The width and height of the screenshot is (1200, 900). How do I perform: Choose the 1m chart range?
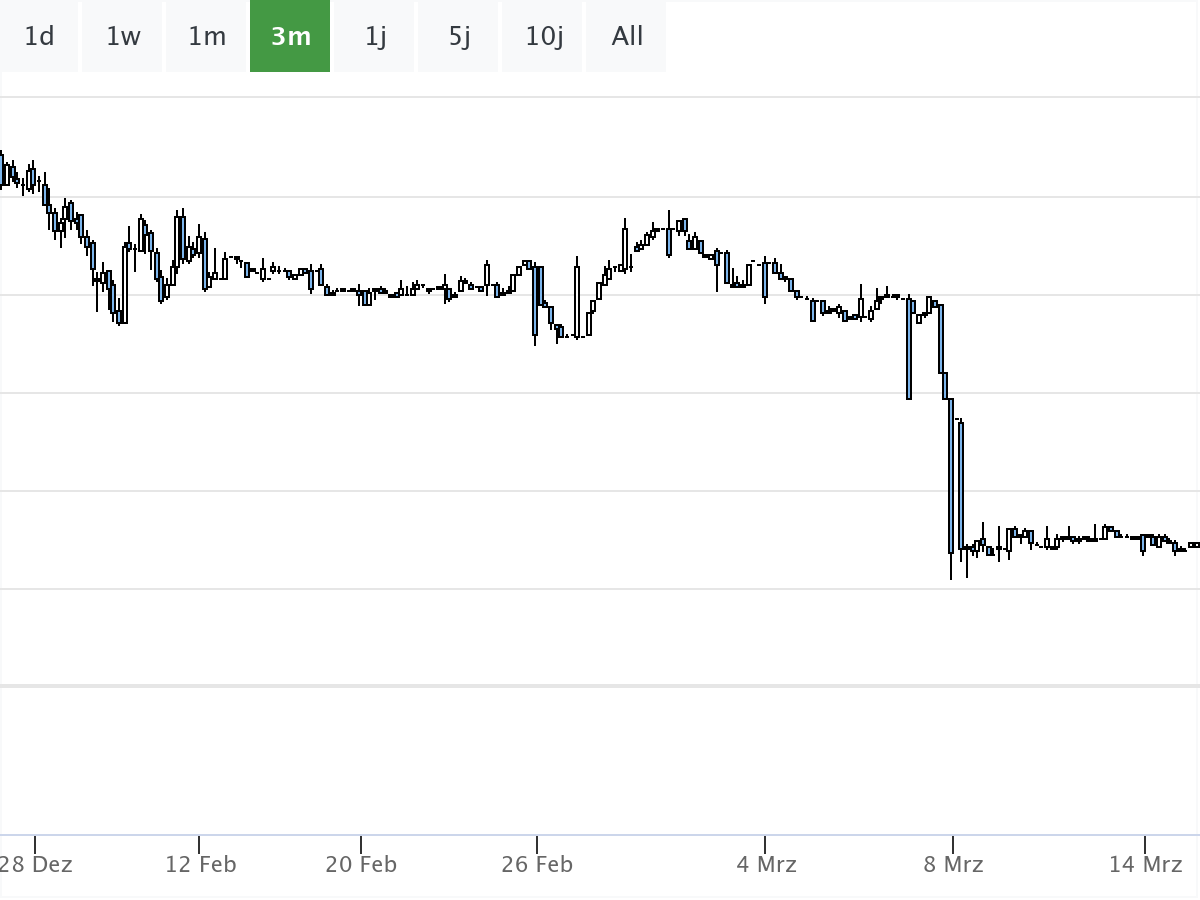[x=207, y=37]
